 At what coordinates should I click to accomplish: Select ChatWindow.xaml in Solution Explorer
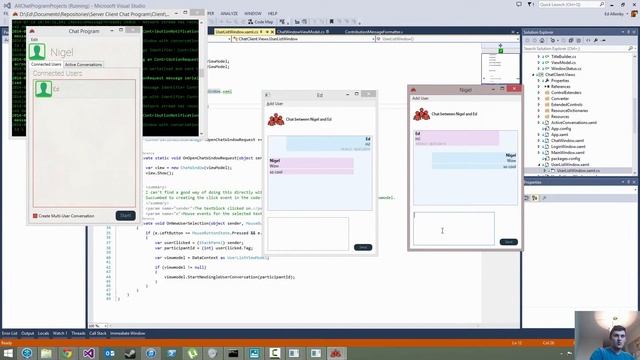[x=567, y=140]
